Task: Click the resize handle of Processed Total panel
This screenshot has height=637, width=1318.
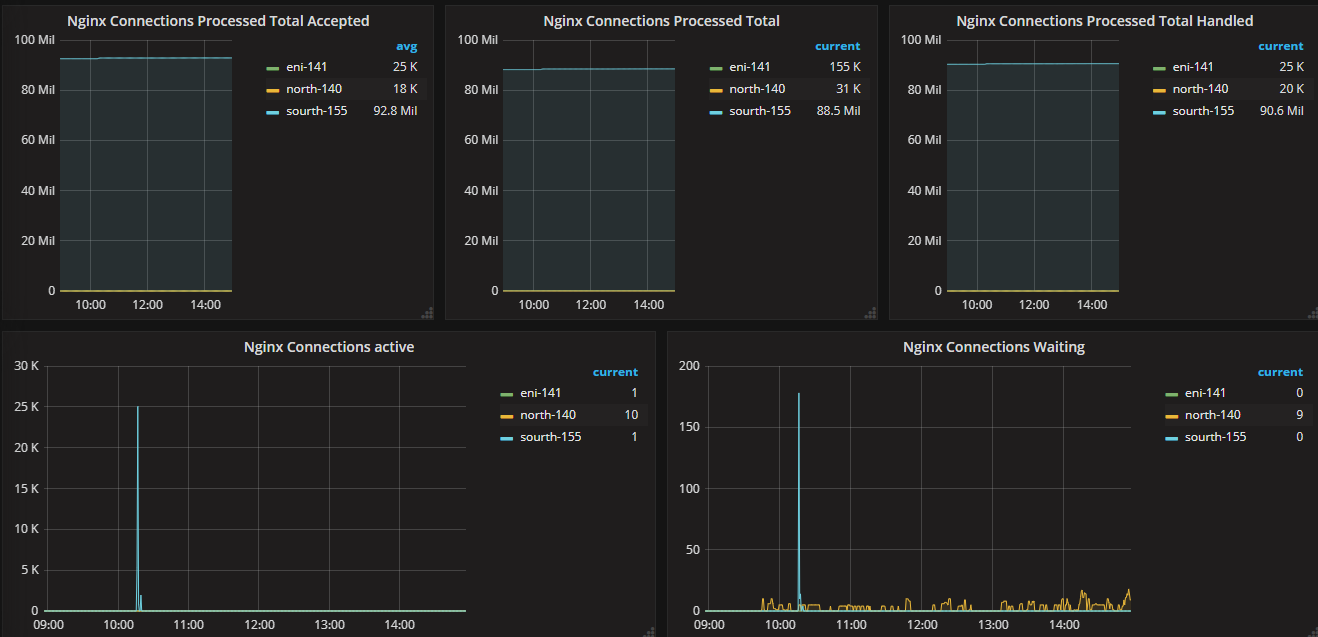Action: pos(870,313)
